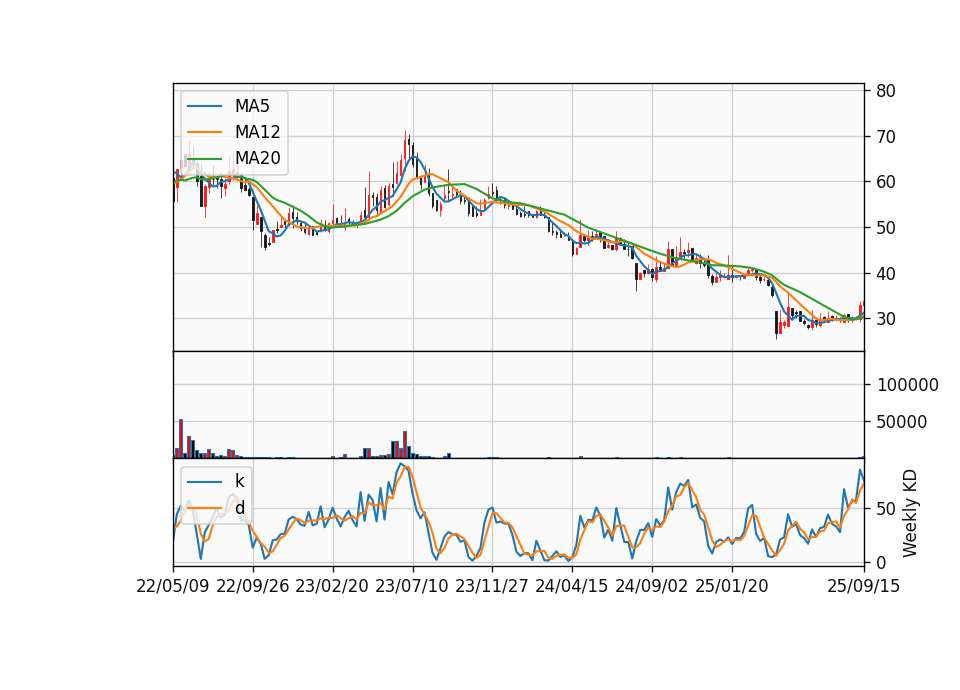Click the green MA20 legend line
The height and width of the screenshot is (690, 960).
(x=204, y=158)
